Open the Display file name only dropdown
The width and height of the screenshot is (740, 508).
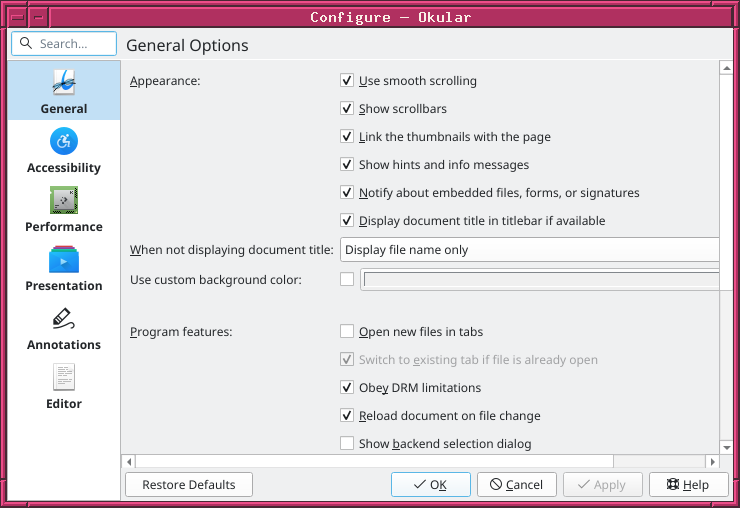(530, 250)
